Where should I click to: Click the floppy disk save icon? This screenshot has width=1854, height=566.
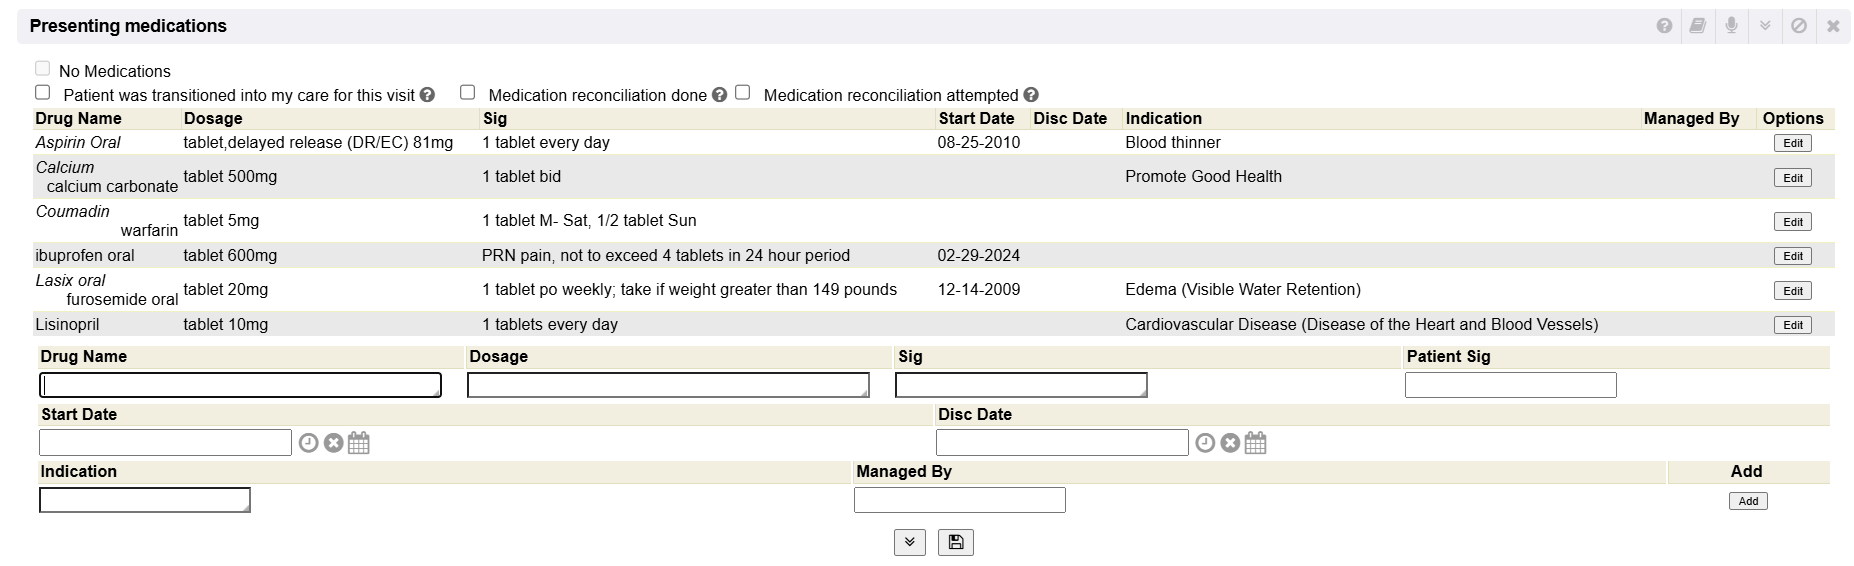pyautogui.click(x=956, y=542)
